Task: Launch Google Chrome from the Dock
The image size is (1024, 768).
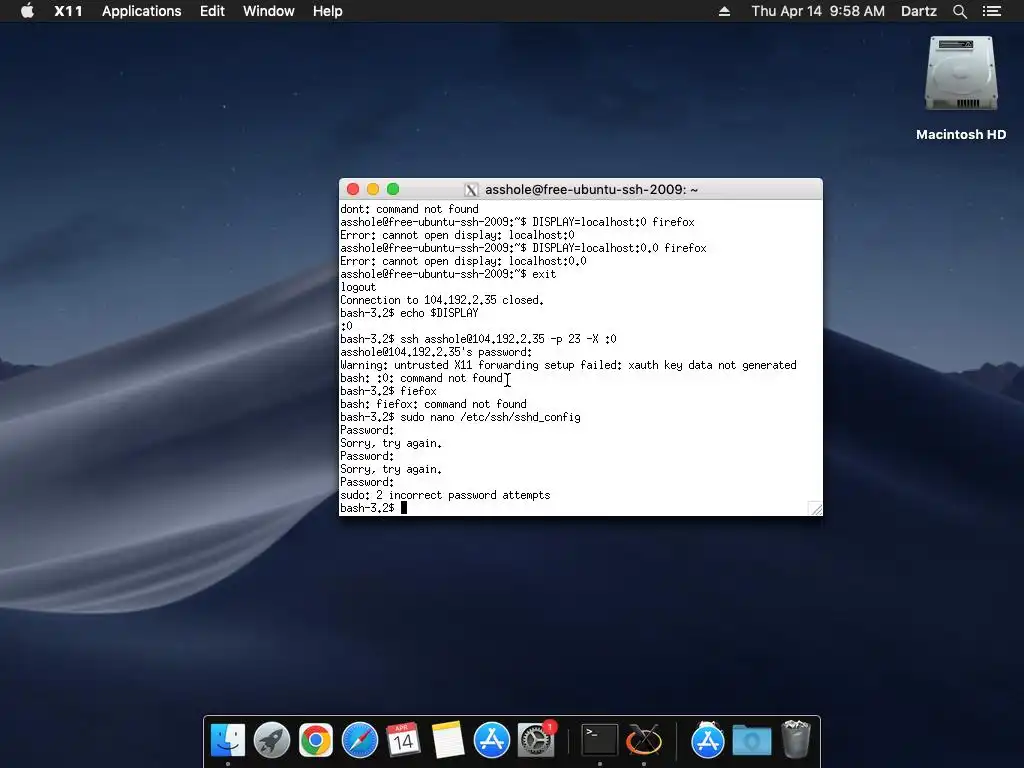Action: [x=315, y=740]
